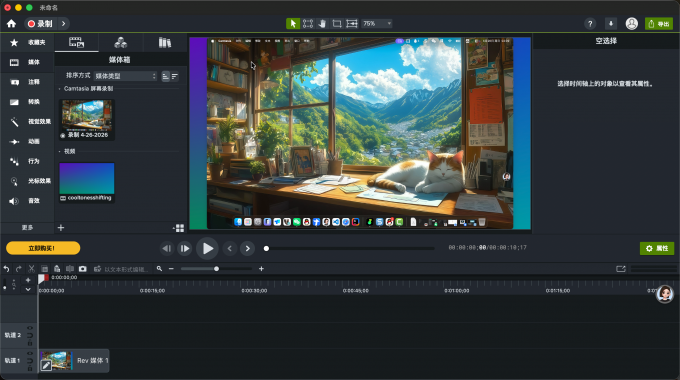Undo the last timeline action
Screen dimensions: 680x380
7,269
